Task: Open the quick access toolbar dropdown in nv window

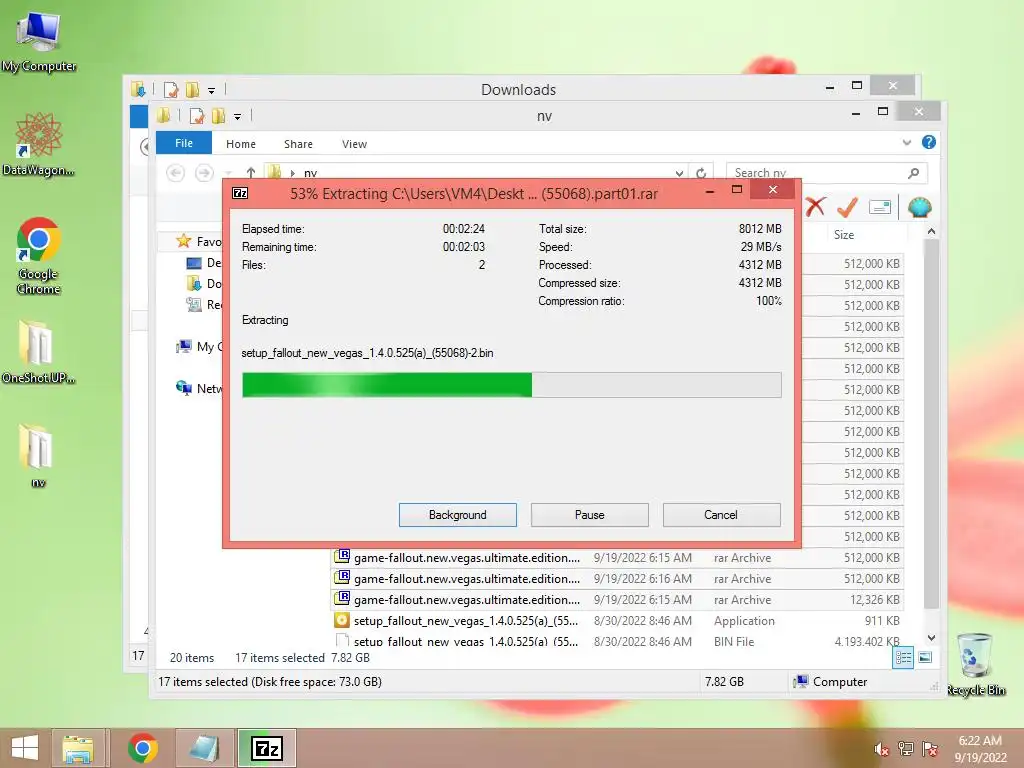Action: point(237,116)
